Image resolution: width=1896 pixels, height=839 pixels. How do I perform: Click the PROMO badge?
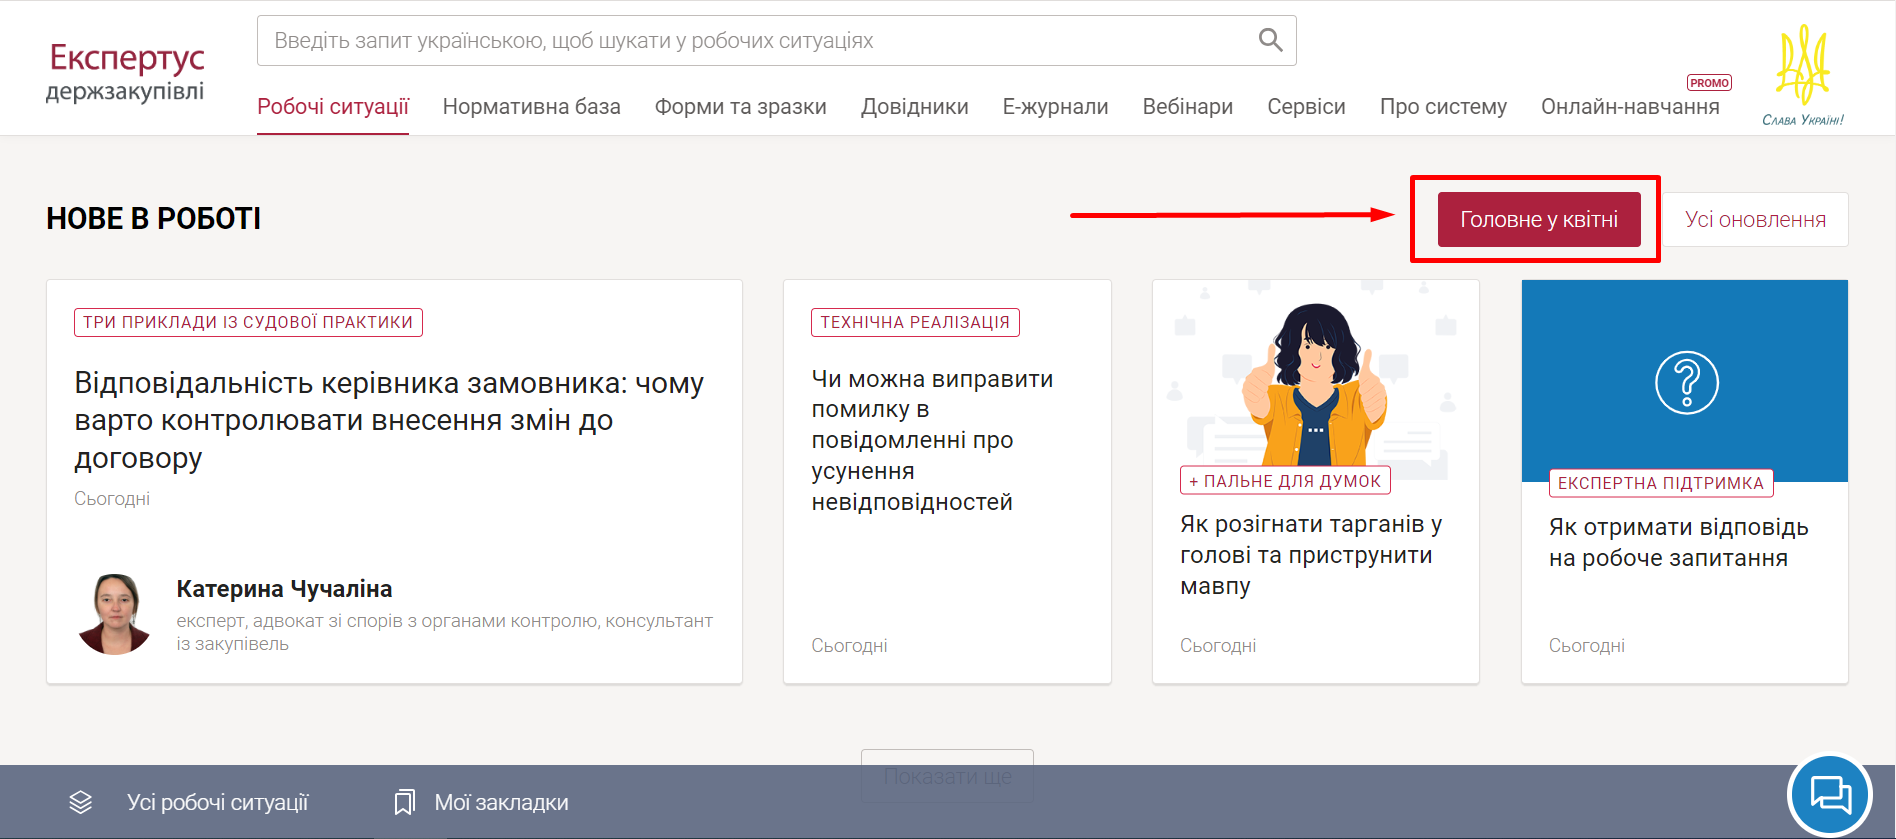1709,83
